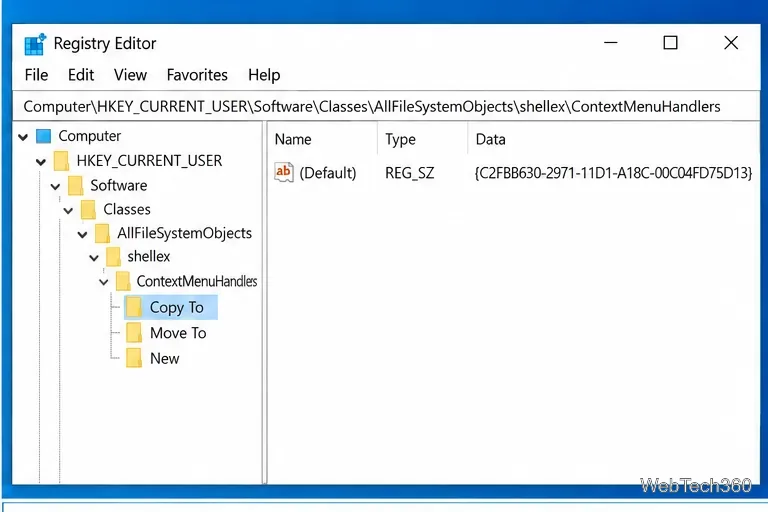Select the (Default) value name
This screenshot has width=768, height=512.
click(328, 173)
